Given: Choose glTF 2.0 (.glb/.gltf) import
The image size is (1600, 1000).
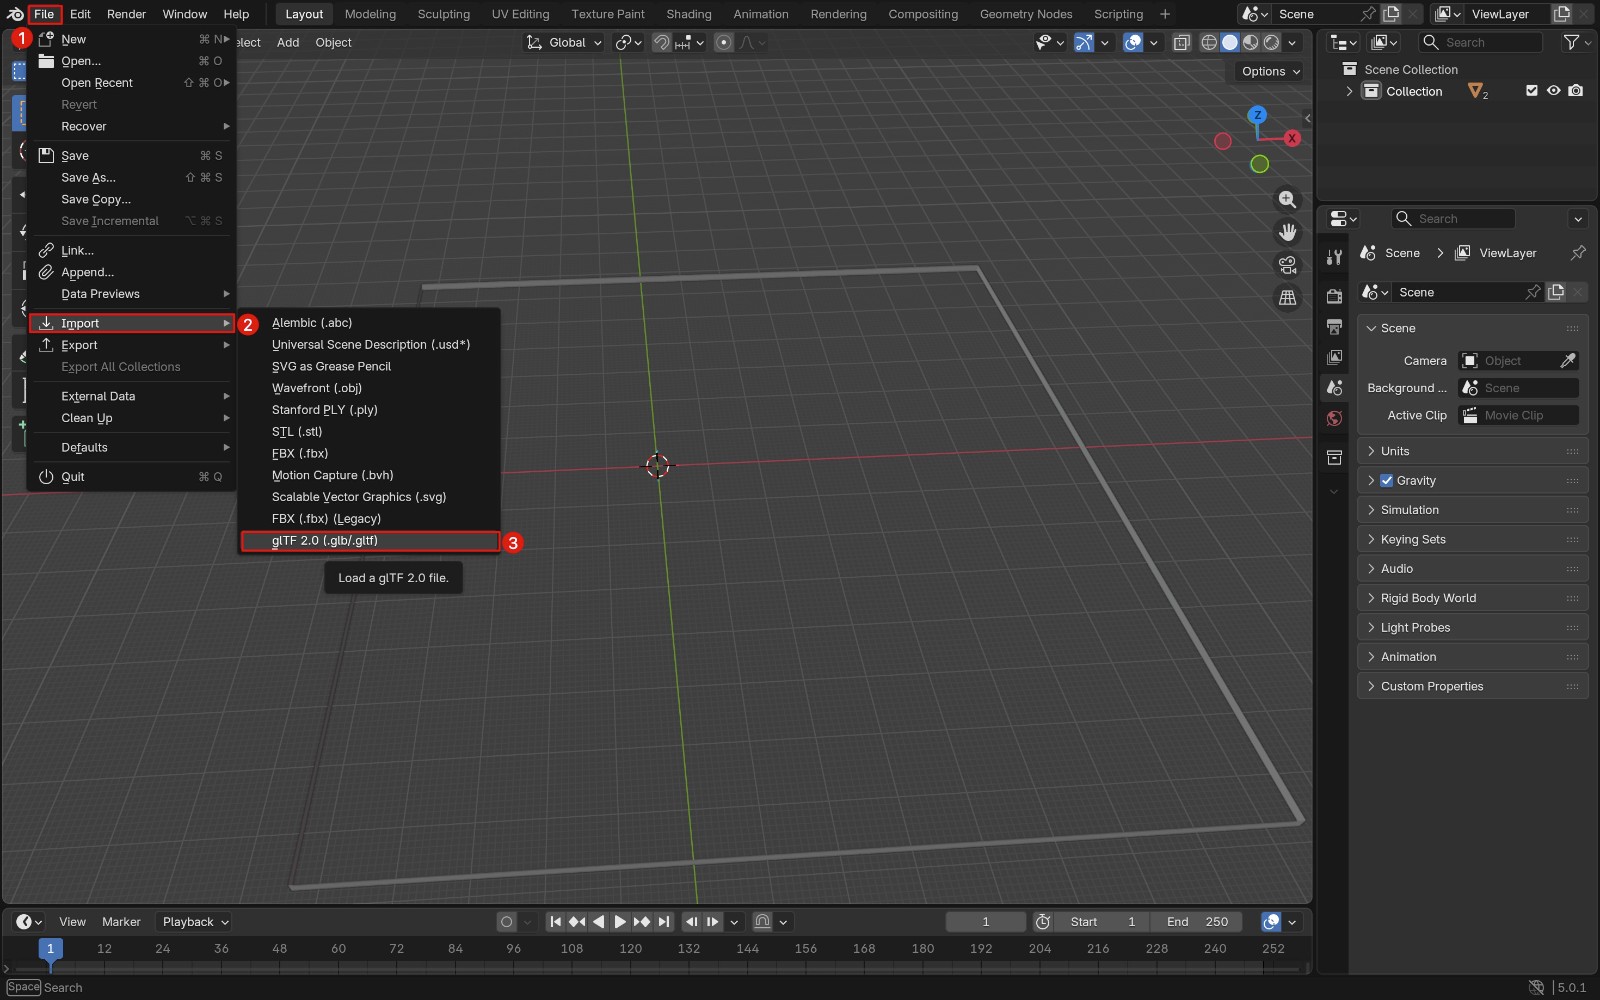Looking at the screenshot, I should tap(370, 541).
